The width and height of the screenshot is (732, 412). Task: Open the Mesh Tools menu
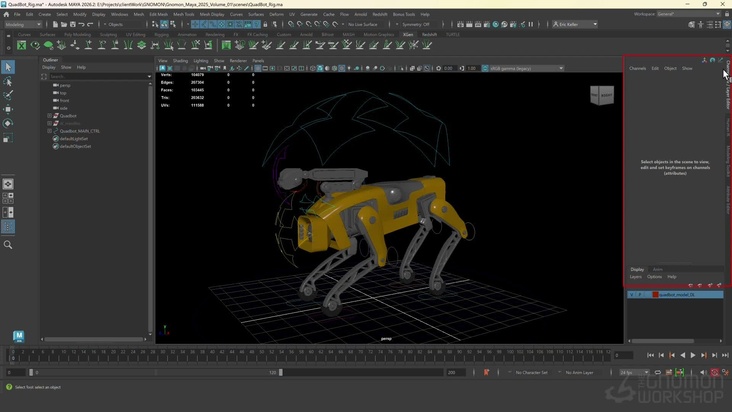(x=184, y=15)
